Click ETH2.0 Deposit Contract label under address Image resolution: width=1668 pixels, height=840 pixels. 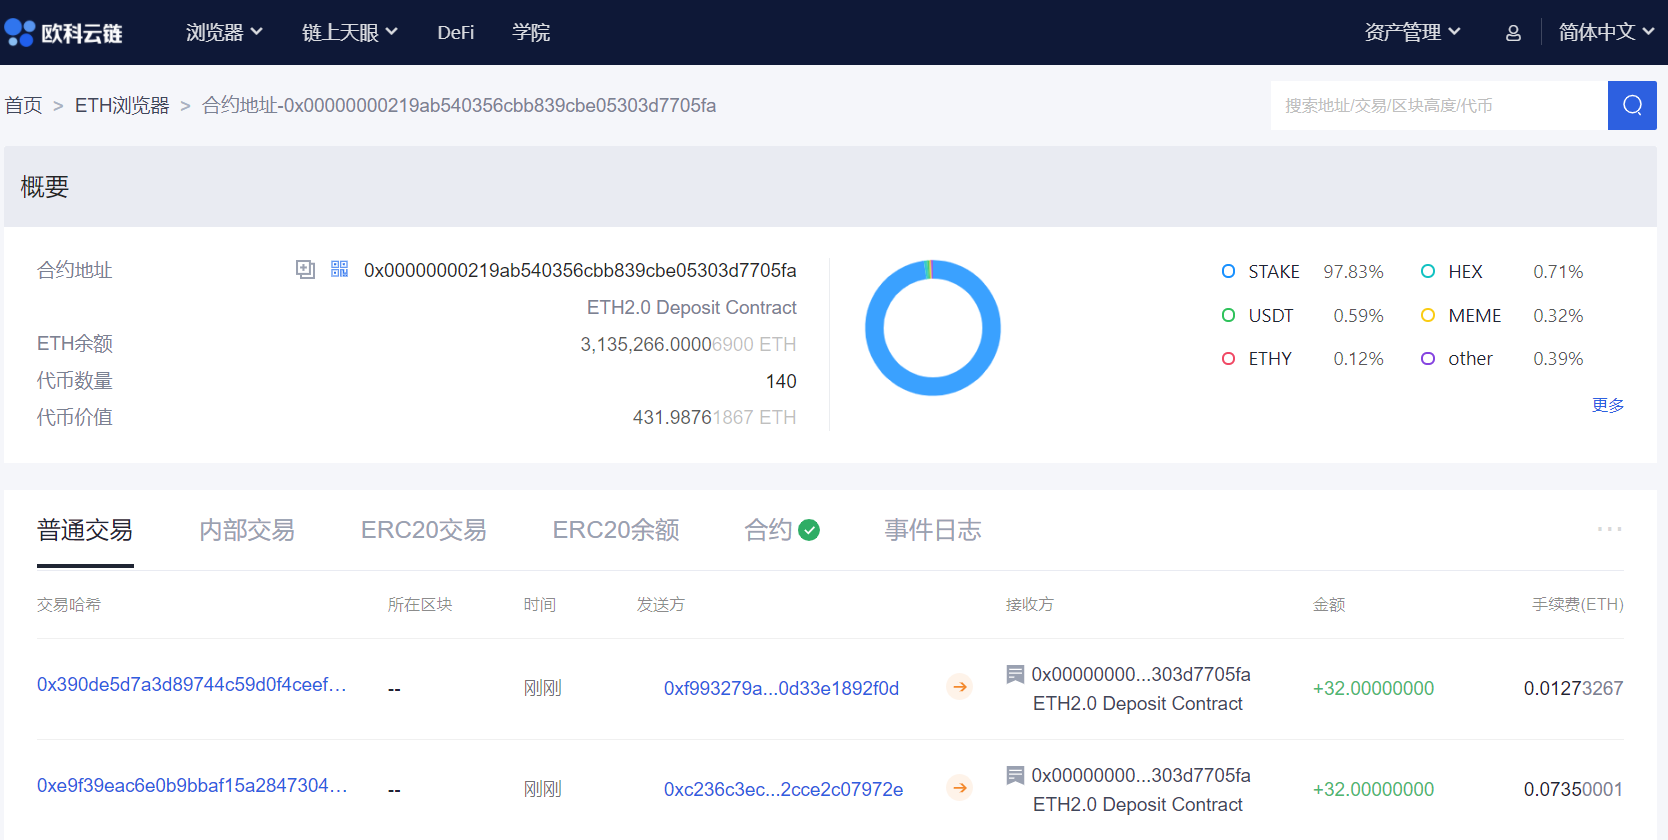click(x=691, y=307)
